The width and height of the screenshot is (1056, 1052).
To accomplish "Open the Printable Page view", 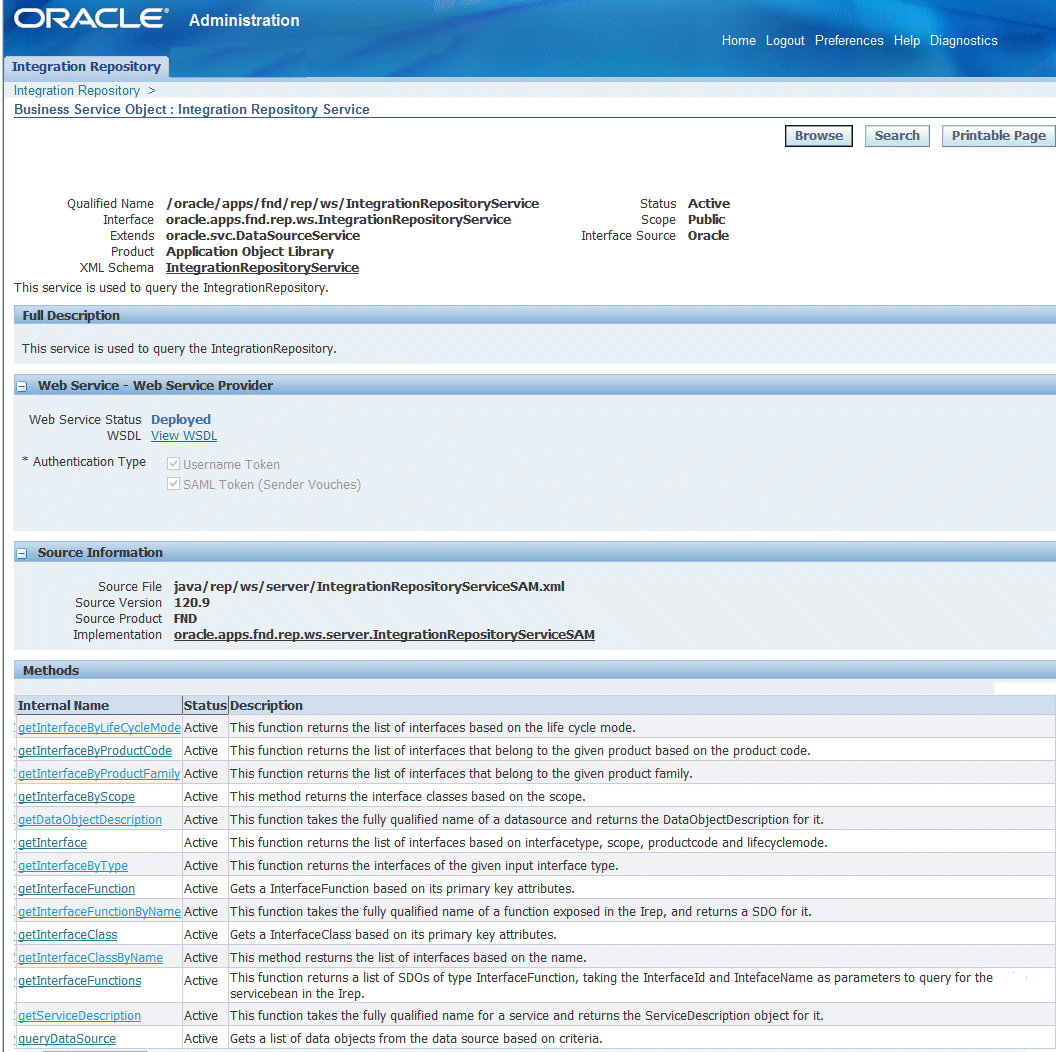I will click(998, 135).
